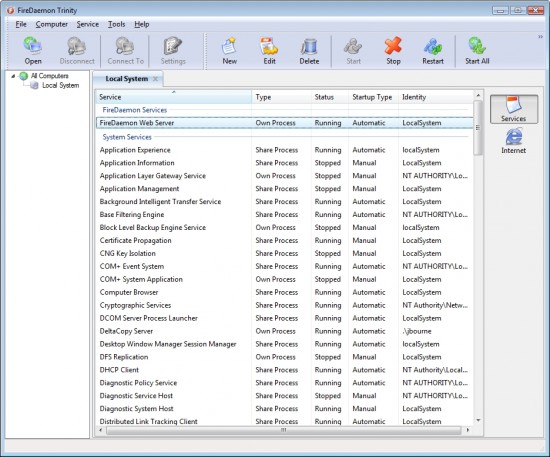Restart the service using Restart icon

433,51
